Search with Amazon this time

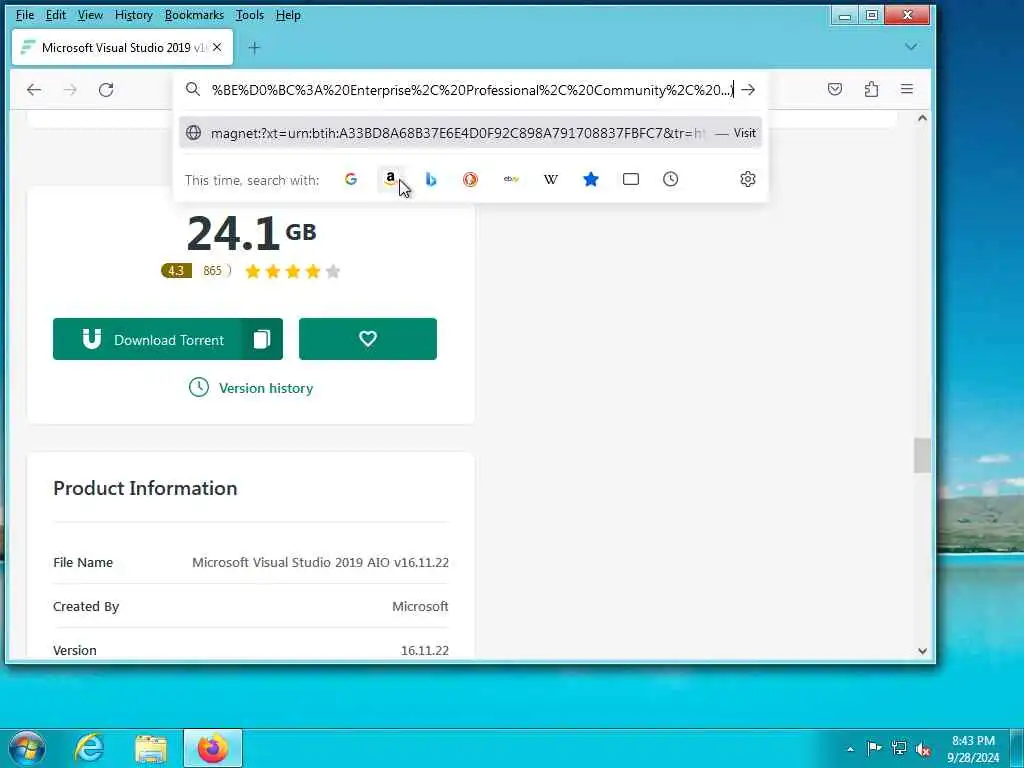coord(391,179)
